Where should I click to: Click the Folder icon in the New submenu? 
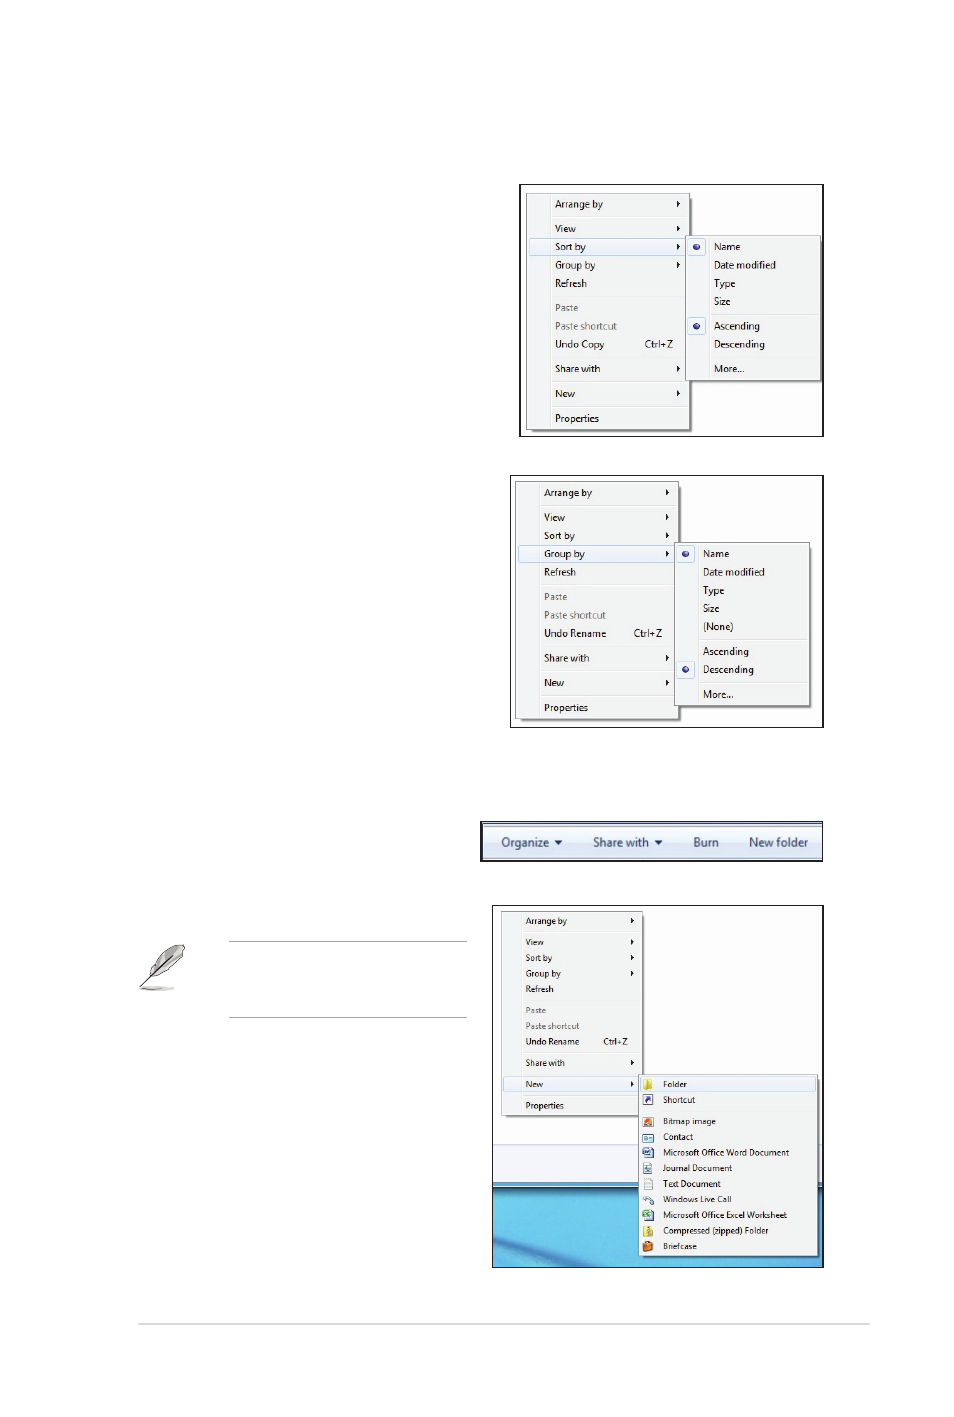tap(648, 1084)
